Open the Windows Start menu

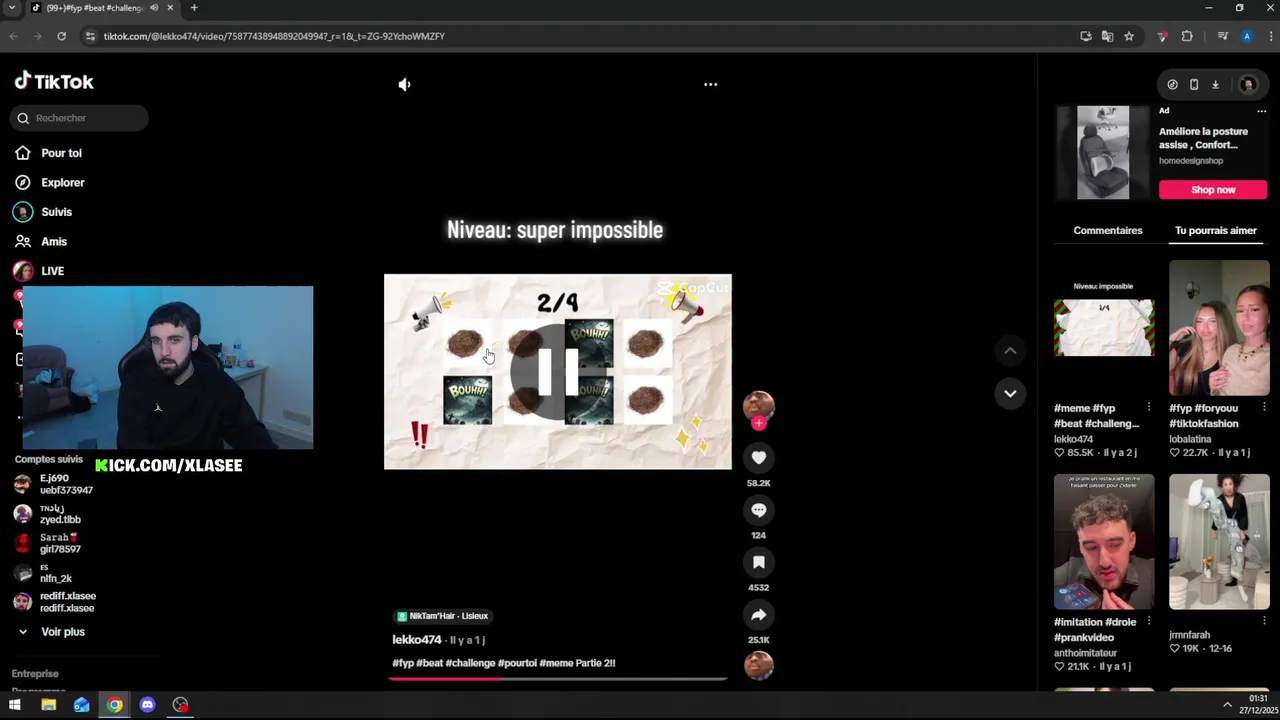15,705
